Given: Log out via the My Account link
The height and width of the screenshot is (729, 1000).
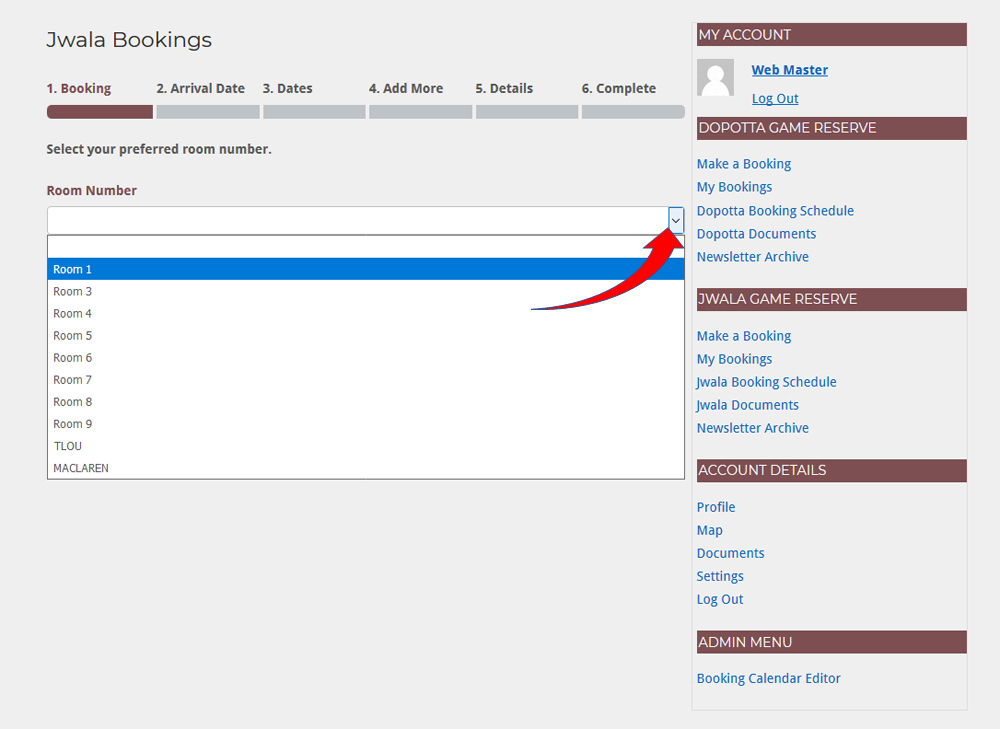Looking at the screenshot, I should tap(775, 98).
